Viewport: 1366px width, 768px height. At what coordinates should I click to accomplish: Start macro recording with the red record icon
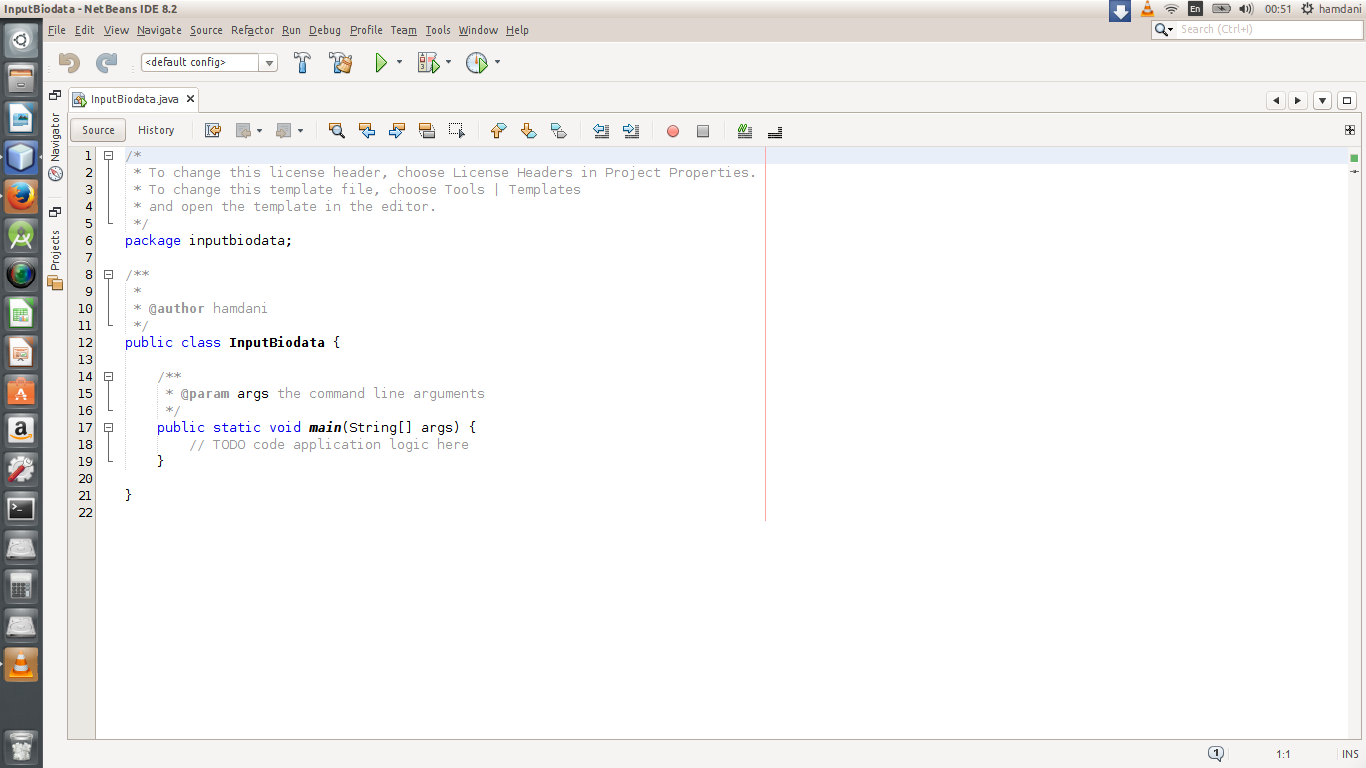[672, 130]
